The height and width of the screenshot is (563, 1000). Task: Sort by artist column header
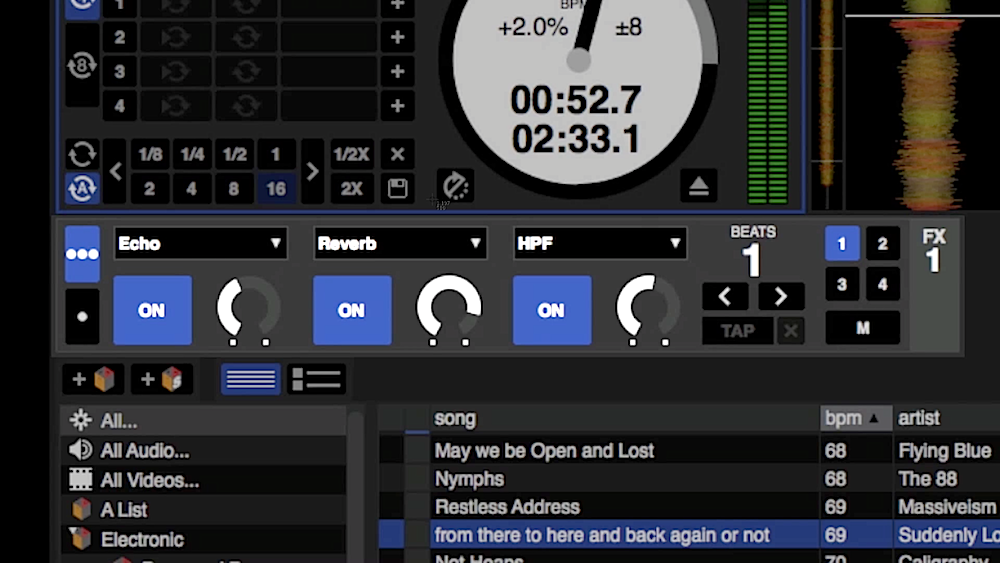pos(947,418)
